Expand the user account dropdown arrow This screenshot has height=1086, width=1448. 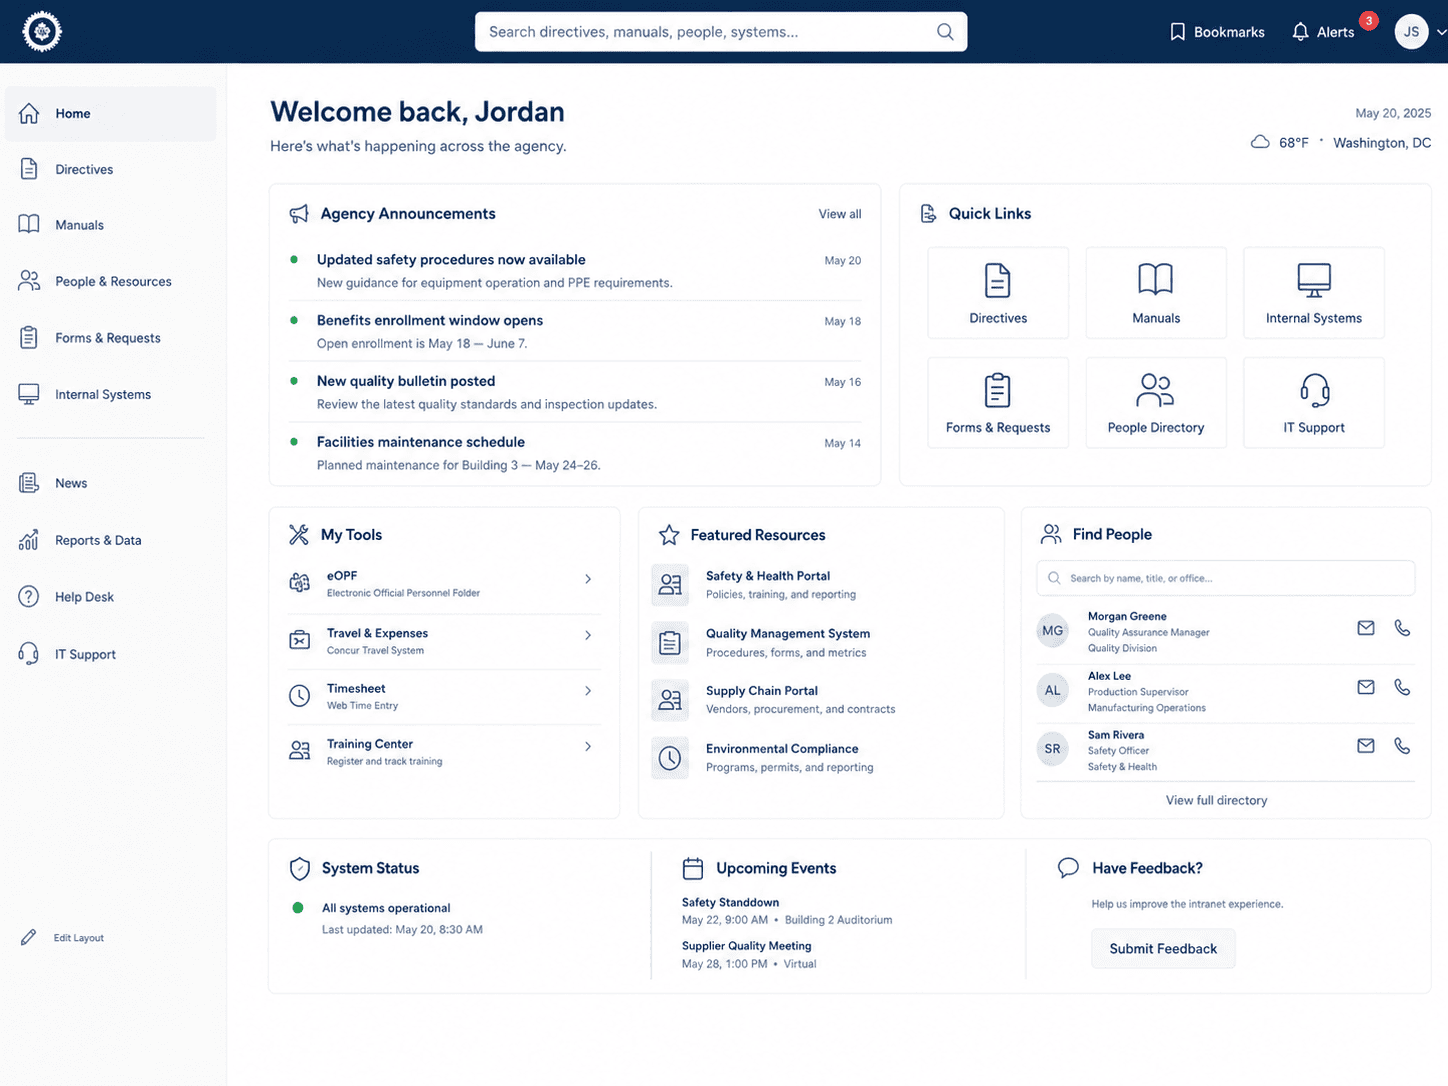(1441, 32)
